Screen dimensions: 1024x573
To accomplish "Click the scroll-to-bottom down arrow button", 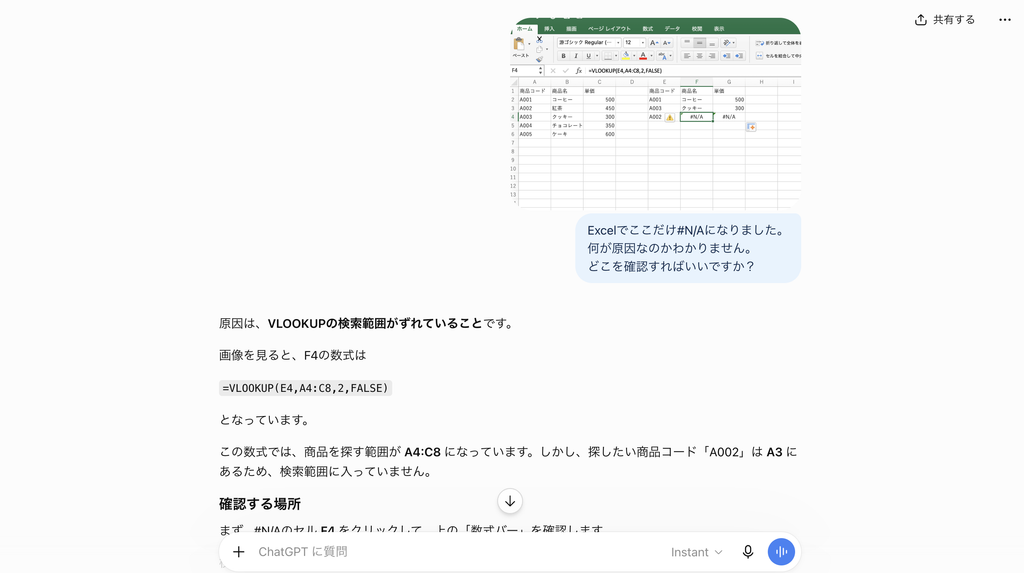I will pyautogui.click(x=510, y=501).
